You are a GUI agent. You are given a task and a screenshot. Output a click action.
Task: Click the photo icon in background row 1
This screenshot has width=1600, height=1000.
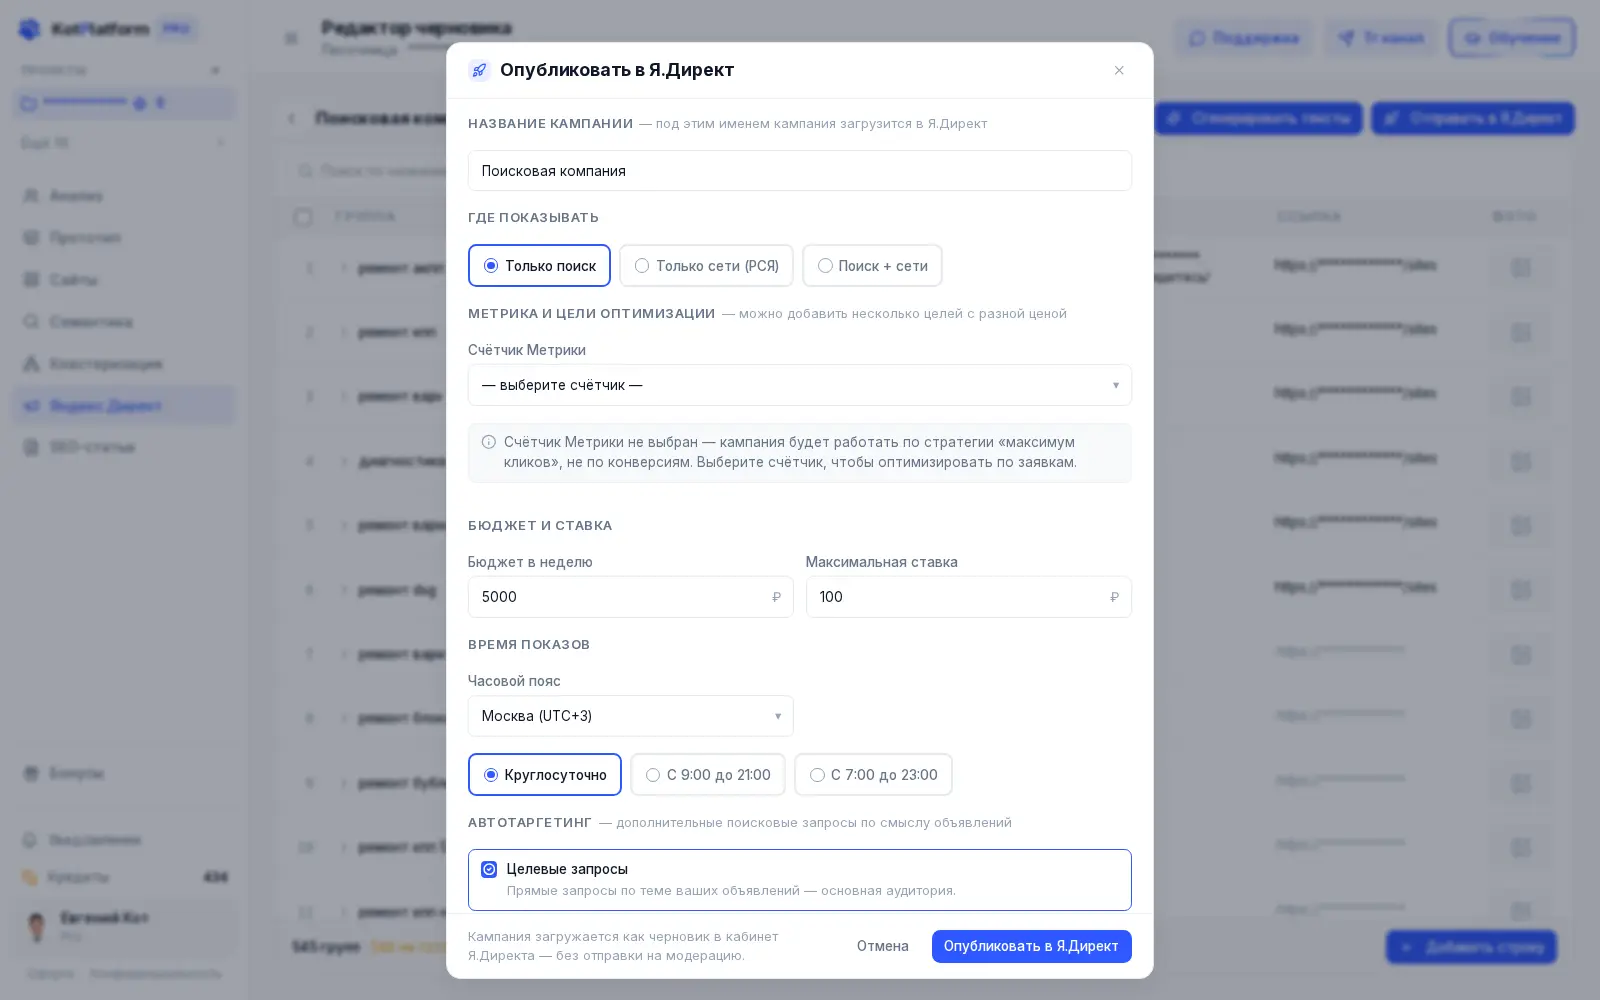[1521, 268]
